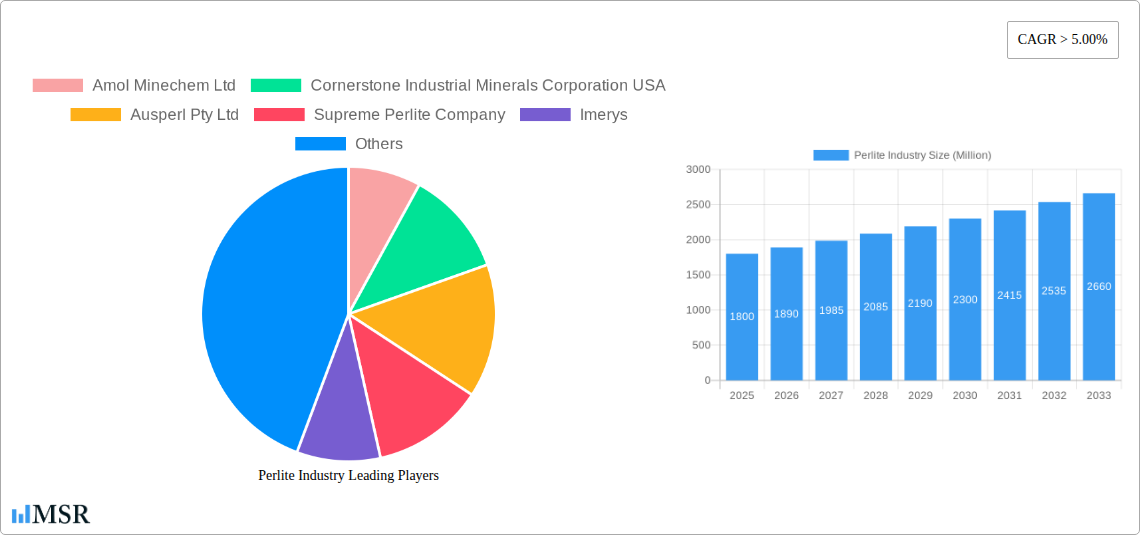Toggle the Others legend swatch
The width and height of the screenshot is (1140, 535).
(x=320, y=143)
